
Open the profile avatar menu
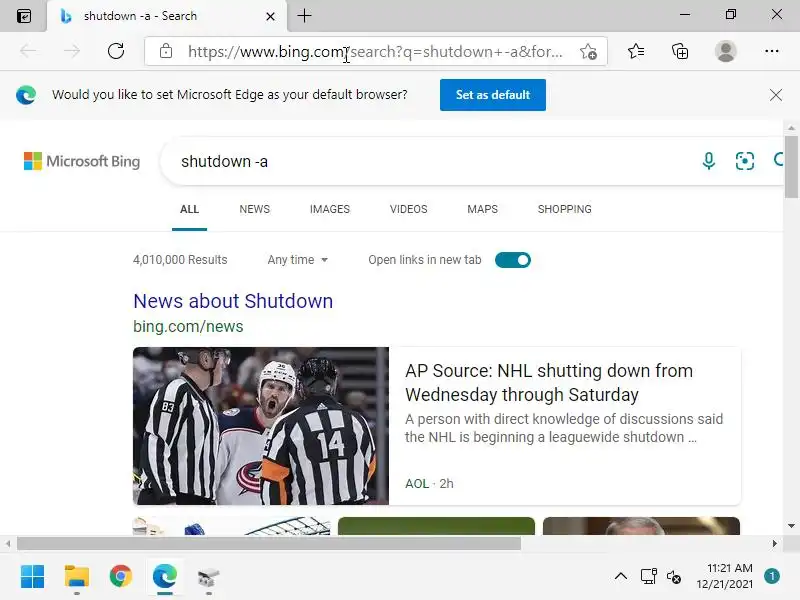pos(725,51)
